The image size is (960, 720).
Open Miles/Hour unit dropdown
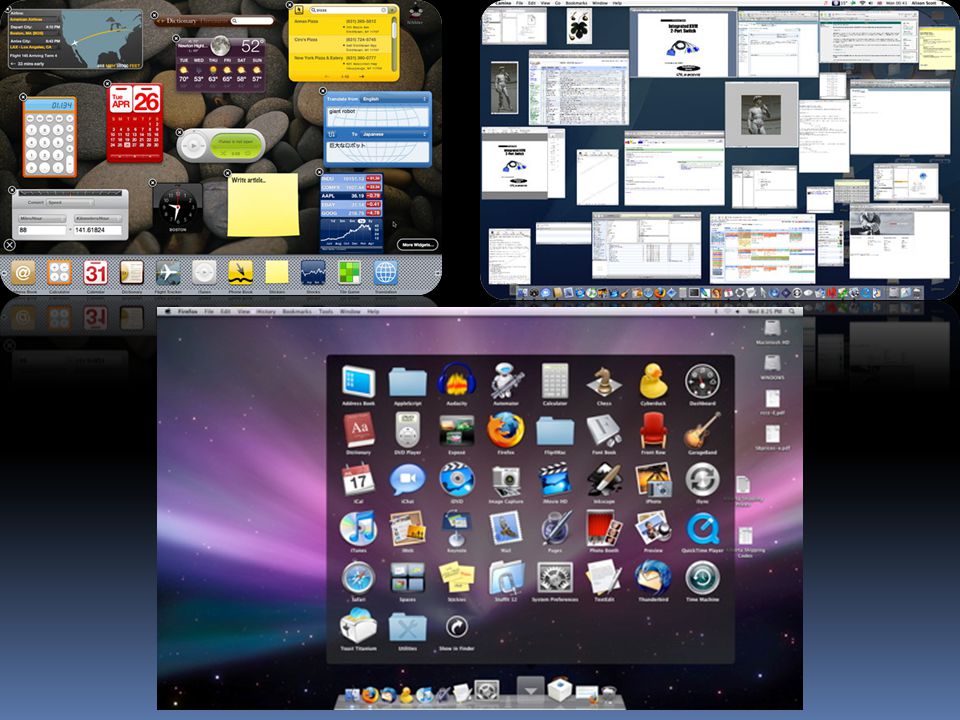click(42, 218)
